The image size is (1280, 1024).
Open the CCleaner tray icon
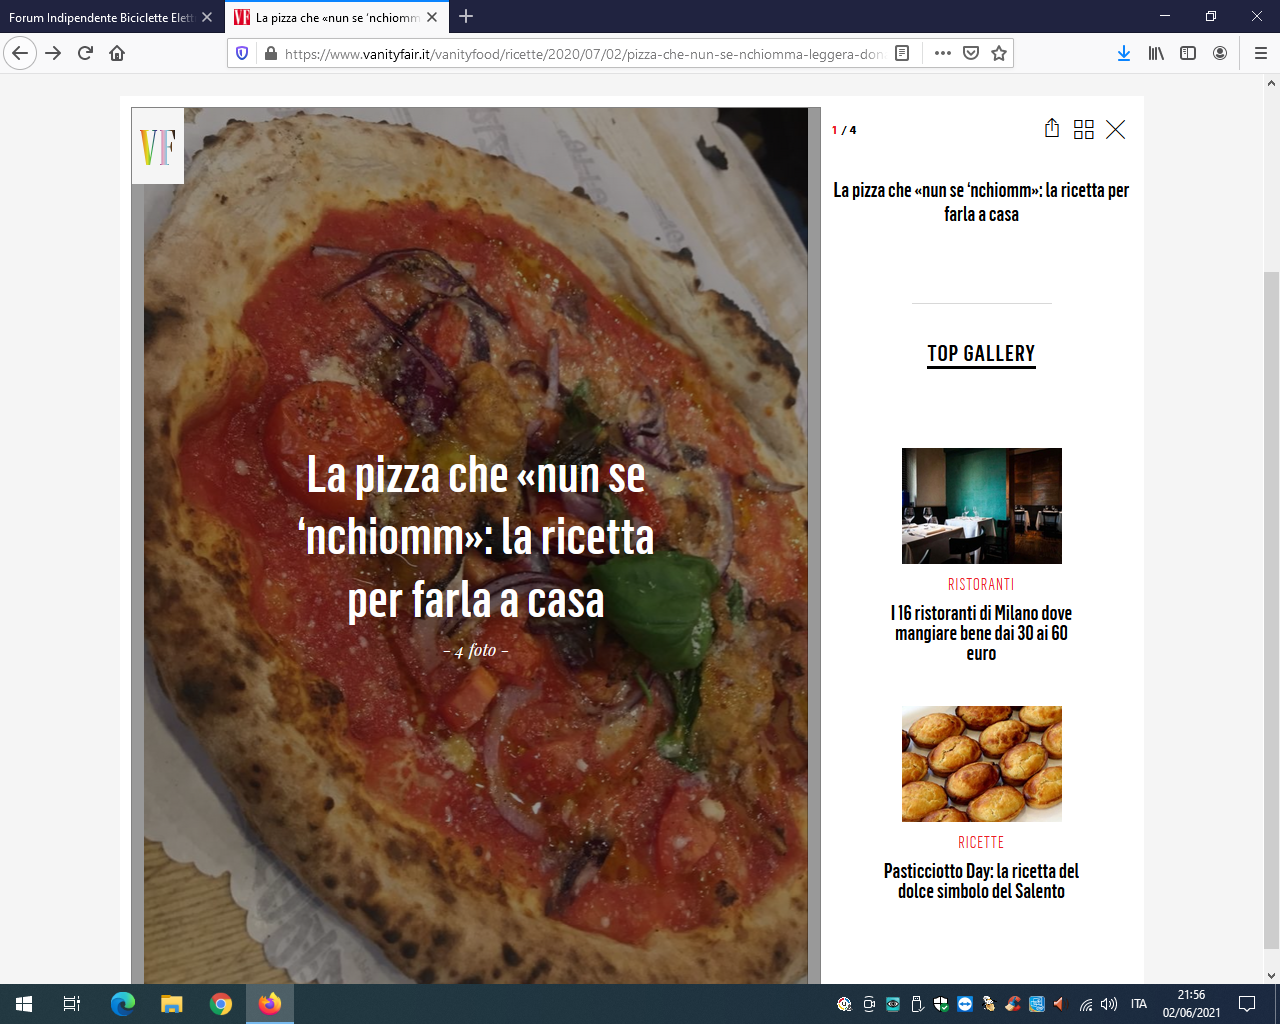[1013, 1004]
